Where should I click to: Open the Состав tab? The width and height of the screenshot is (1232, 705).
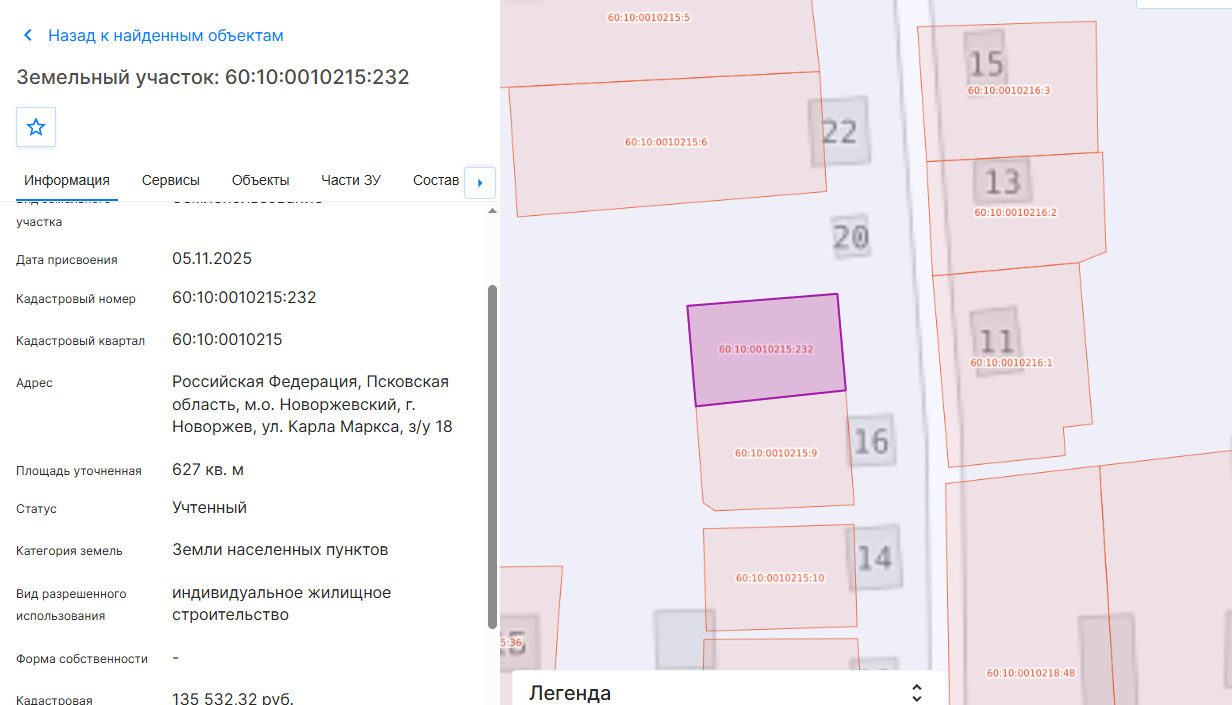[x=436, y=180]
